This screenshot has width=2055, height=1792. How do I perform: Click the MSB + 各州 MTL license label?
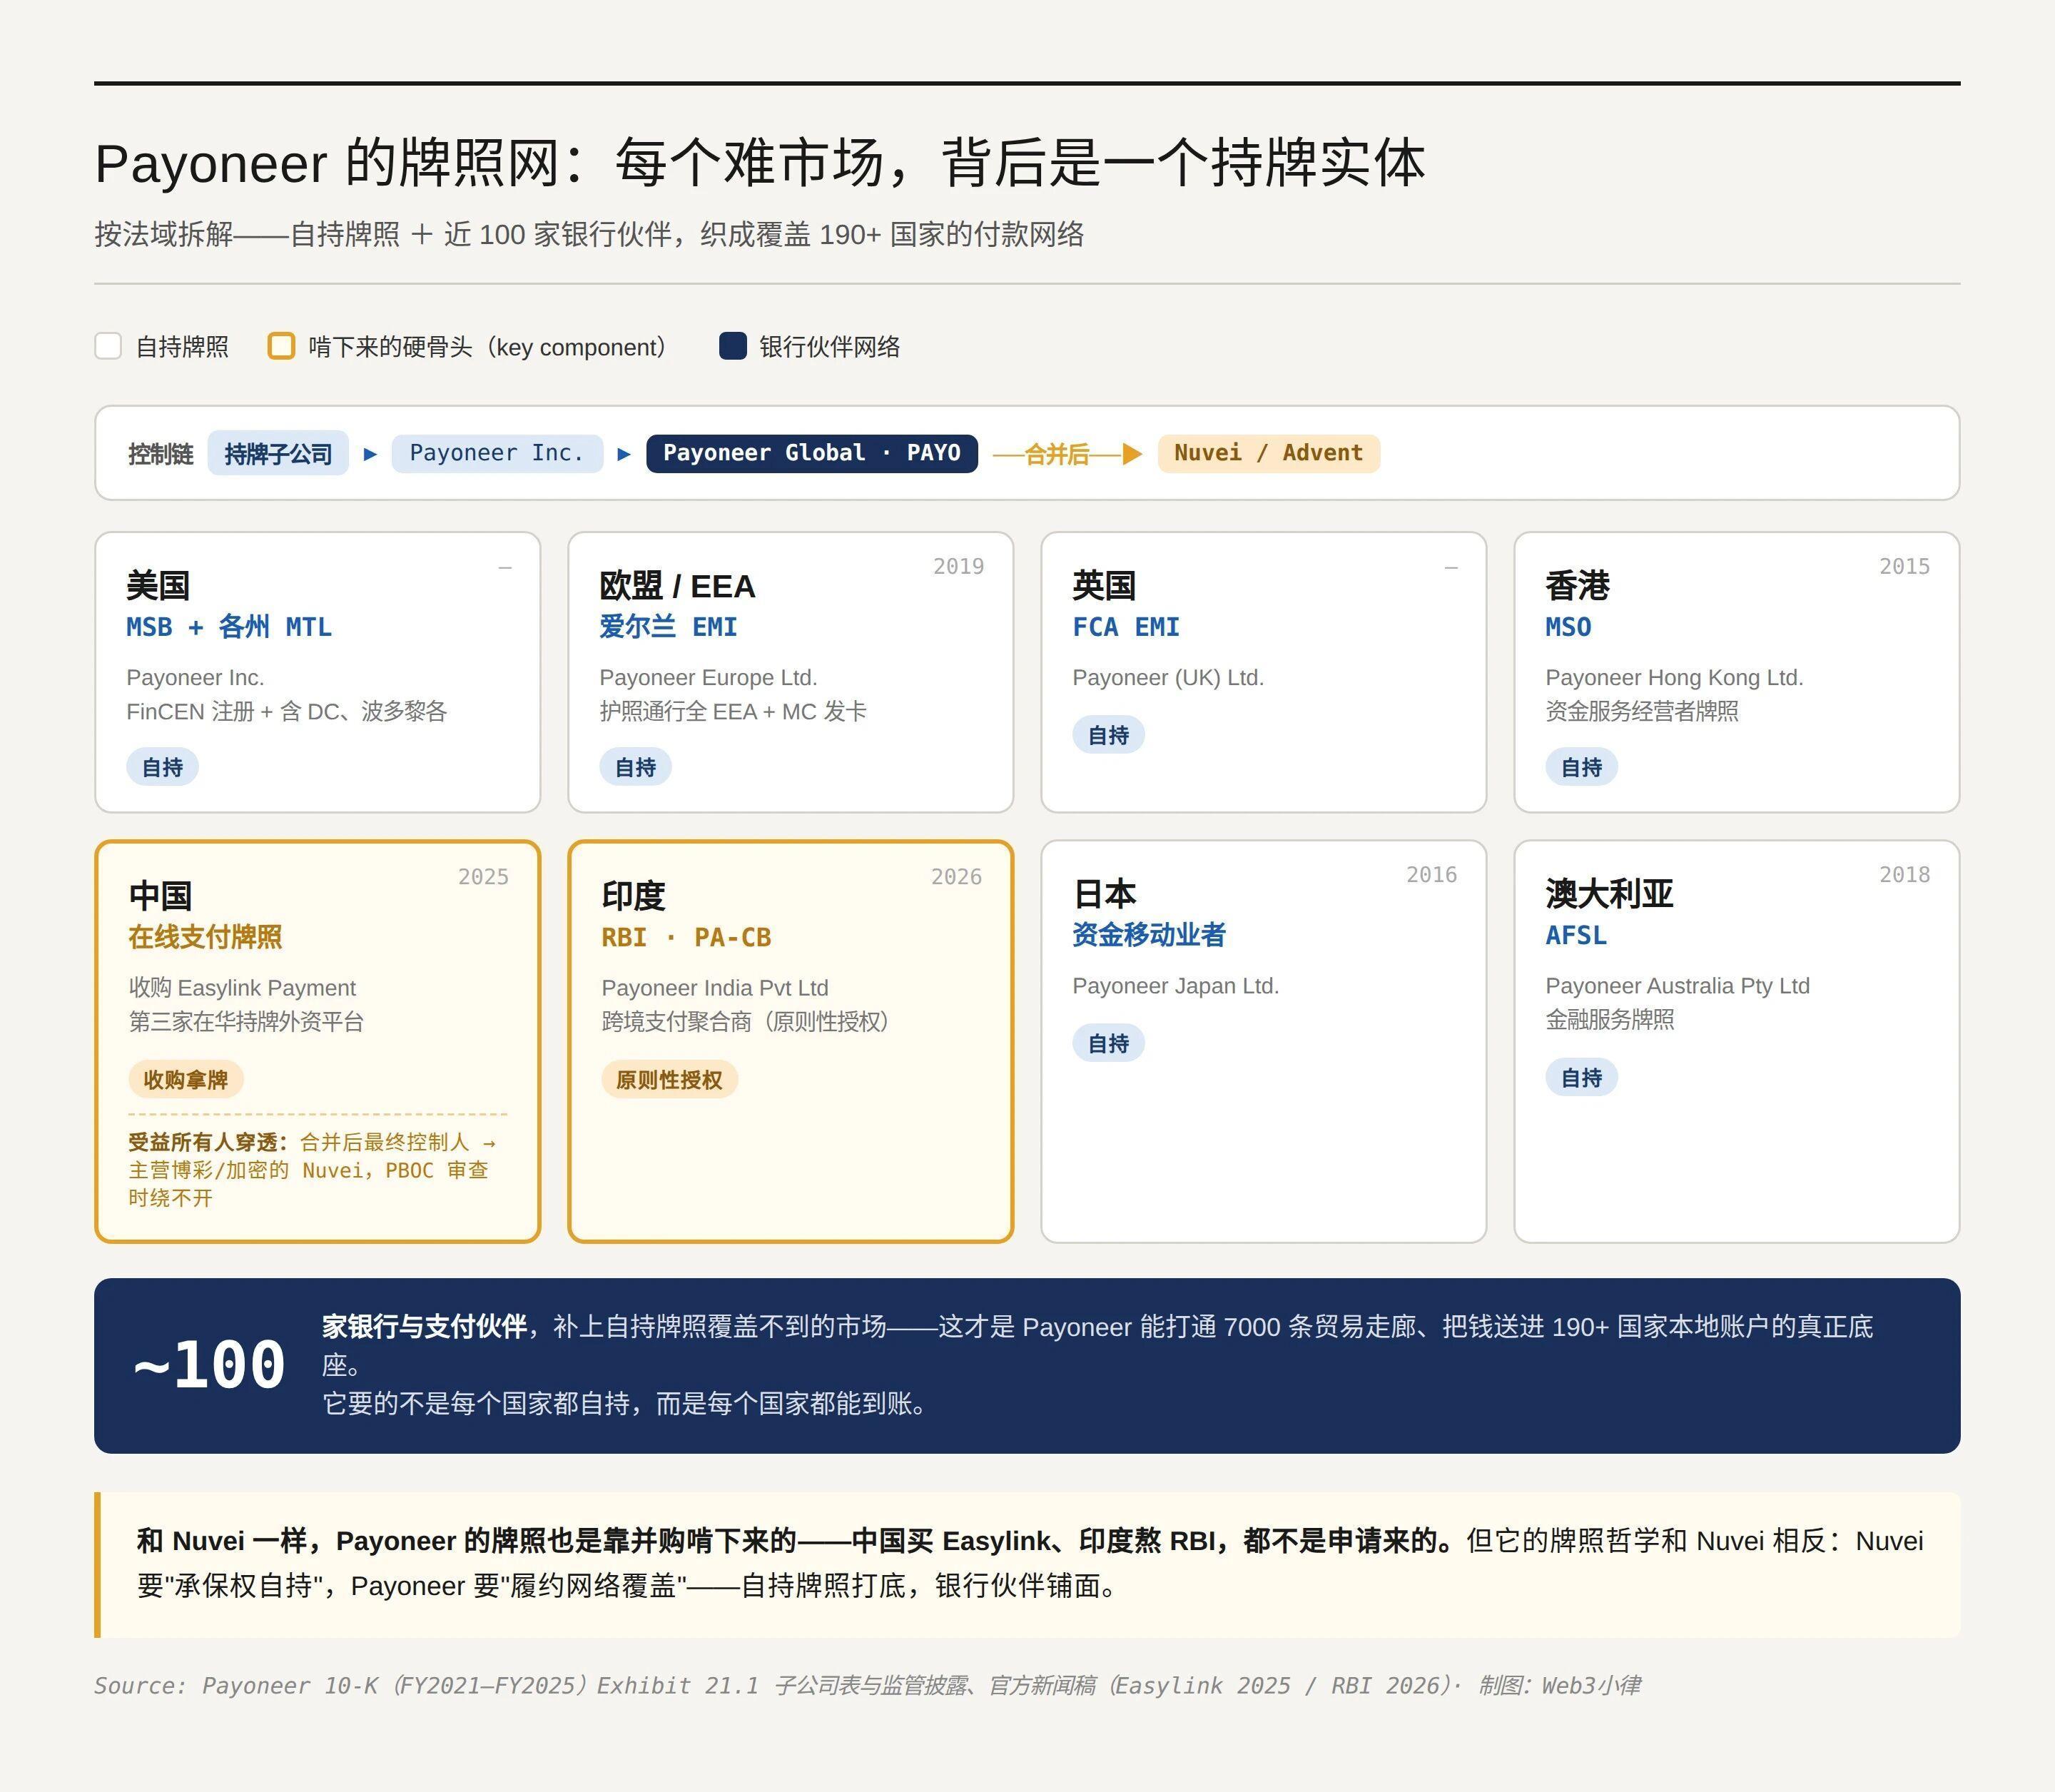click(x=229, y=627)
